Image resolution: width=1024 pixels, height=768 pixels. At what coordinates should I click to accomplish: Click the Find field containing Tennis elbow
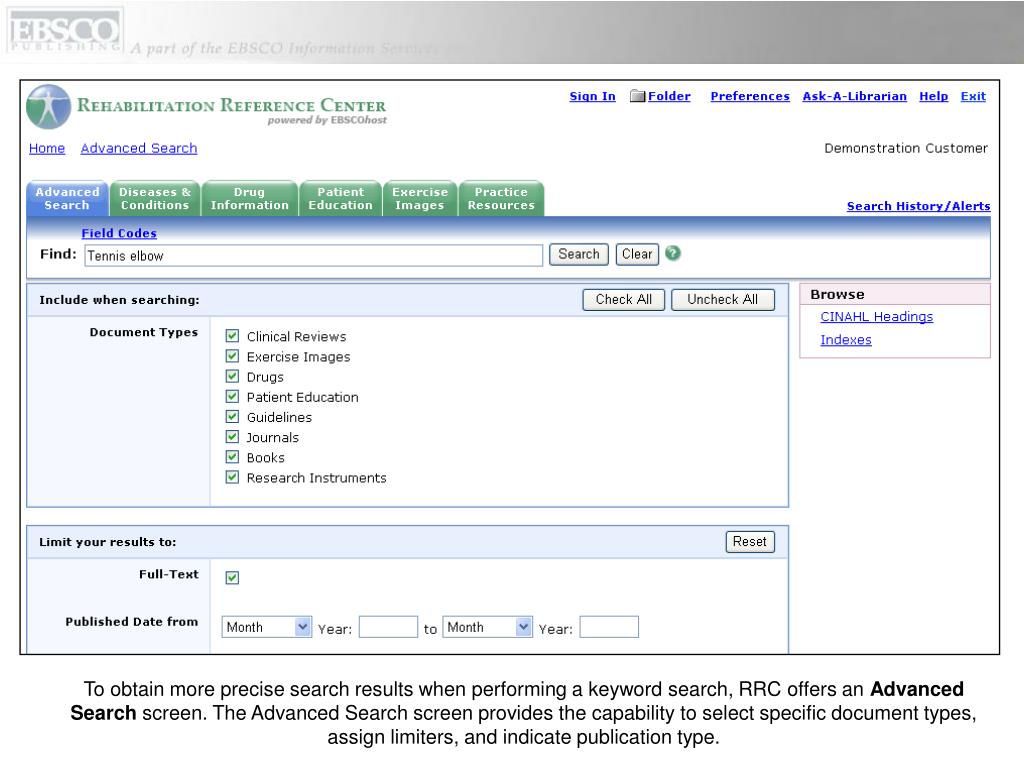click(313, 255)
